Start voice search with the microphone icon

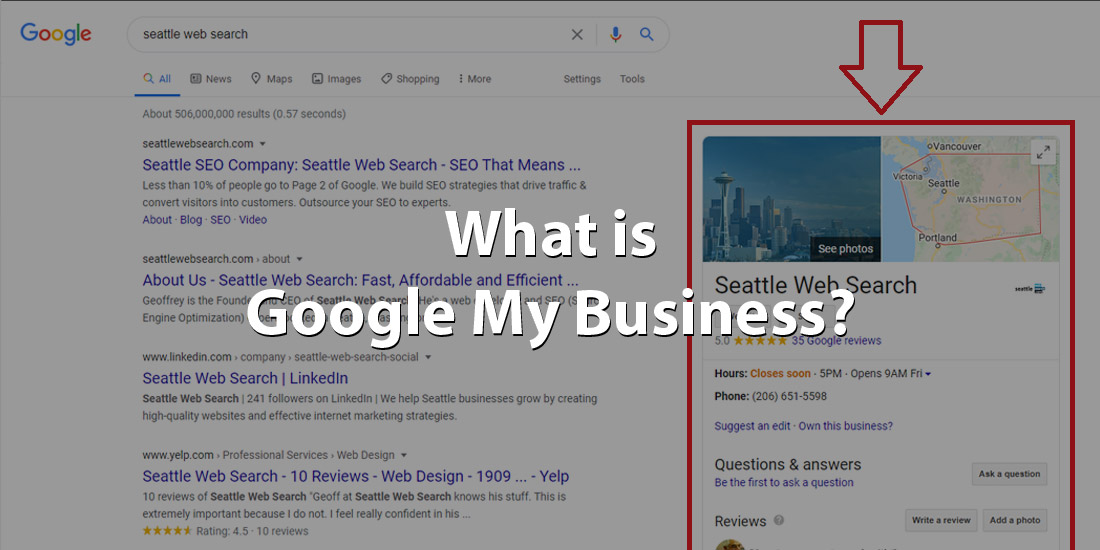coord(615,34)
